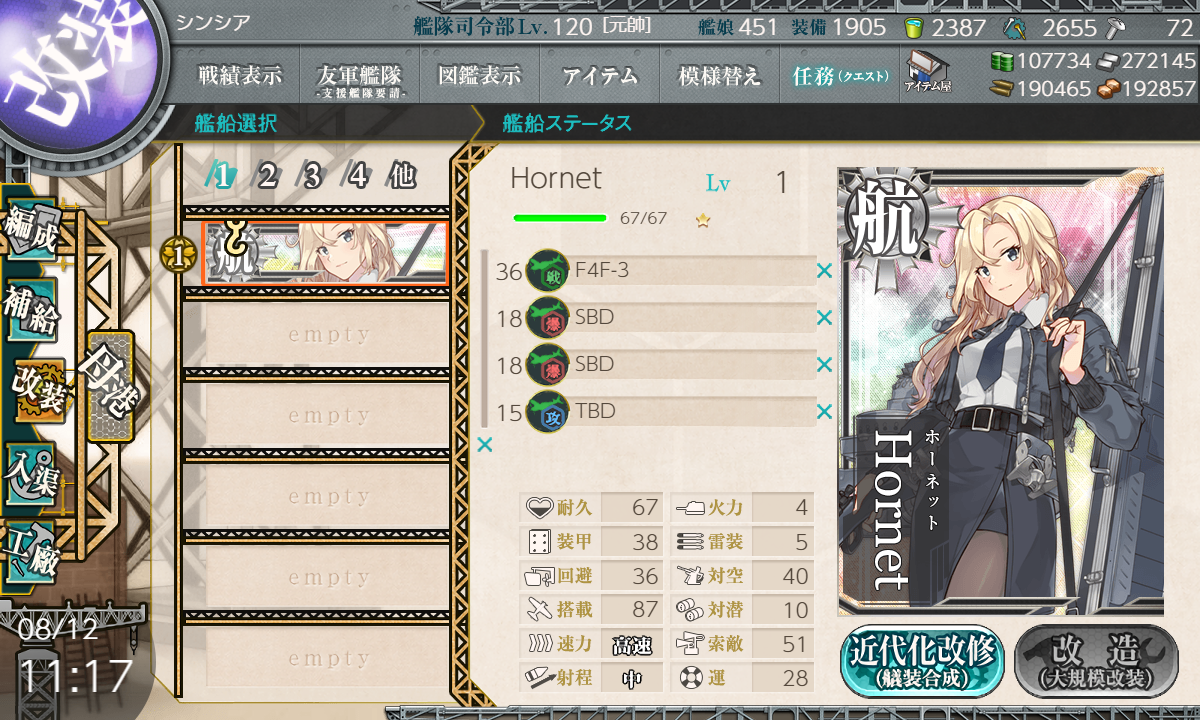Image resolution: width=1200 pixels, height=720 pixels.
Task: Click the TBD torpedo bomber icon
Action: pos(547,412)
